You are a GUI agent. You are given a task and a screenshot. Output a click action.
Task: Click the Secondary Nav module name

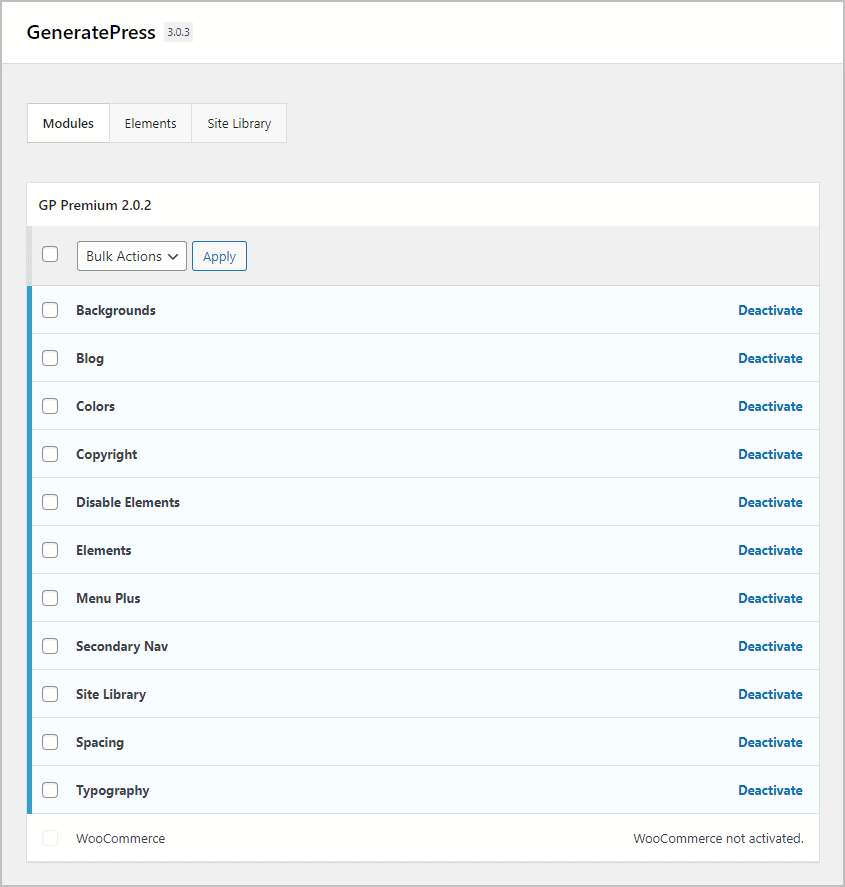(122, 647)
